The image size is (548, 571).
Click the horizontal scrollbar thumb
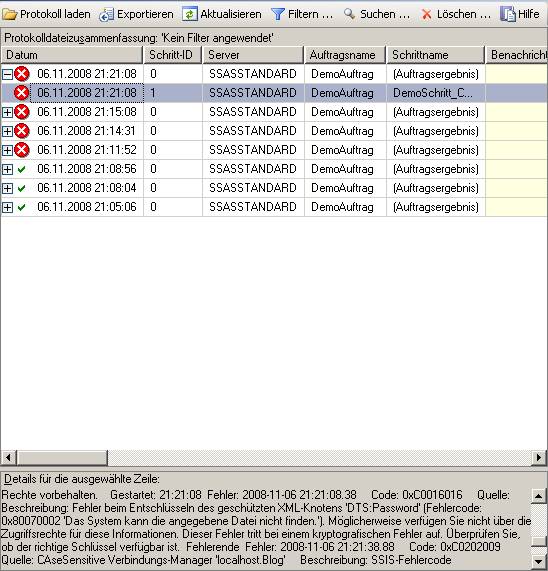coord(62,457)
